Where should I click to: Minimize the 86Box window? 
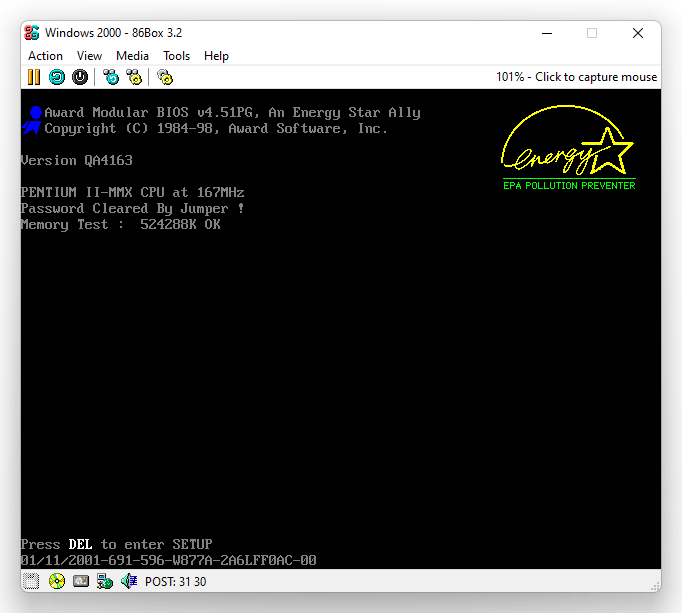(x=547, y=33)
